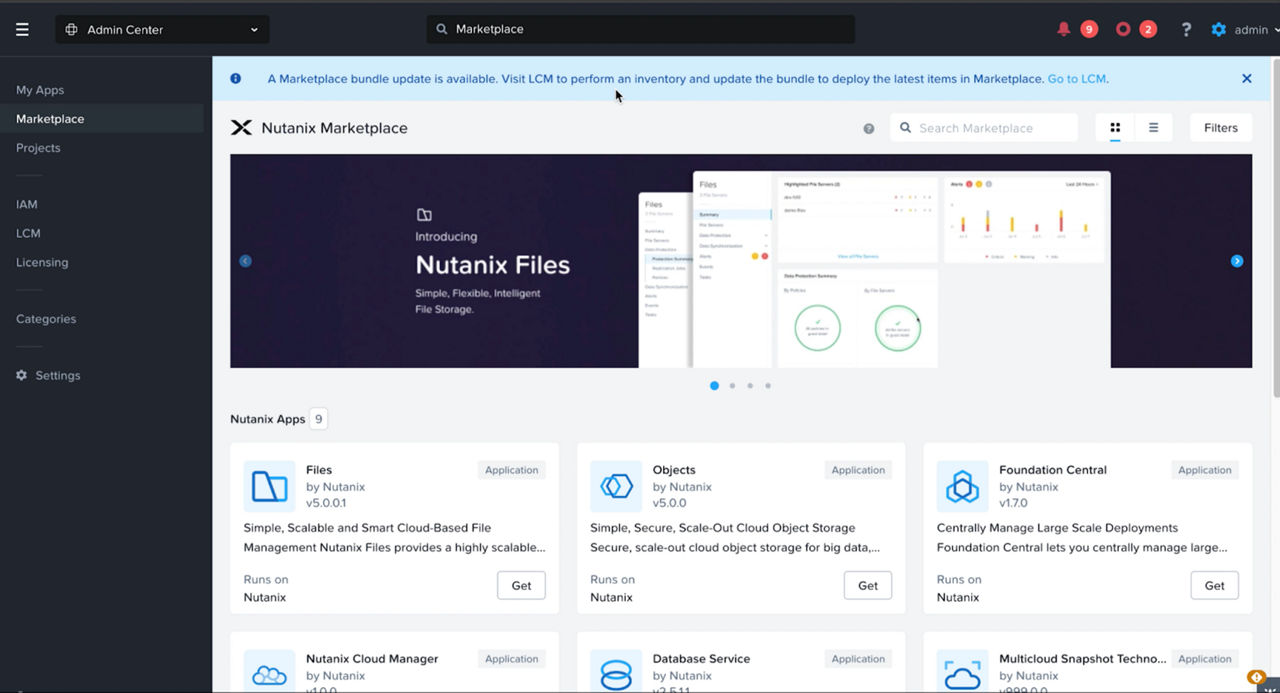Get the Files application

pyautogui.click(x=521, y=585)
